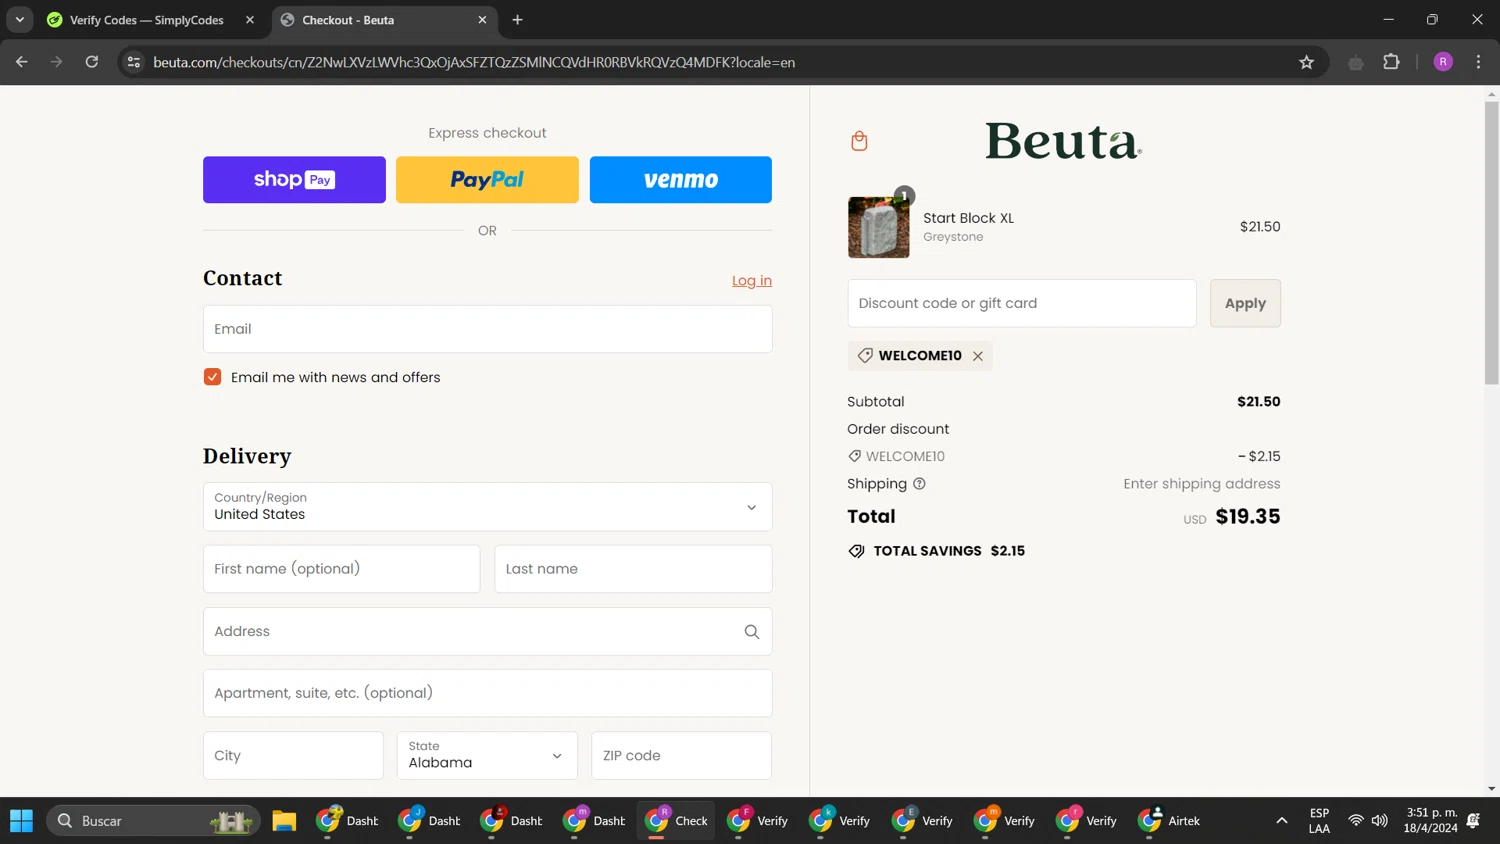Open the Wi-Fi network status icon
The width and height of the screenshot is (1500, 844).
tap(1356, 821)
